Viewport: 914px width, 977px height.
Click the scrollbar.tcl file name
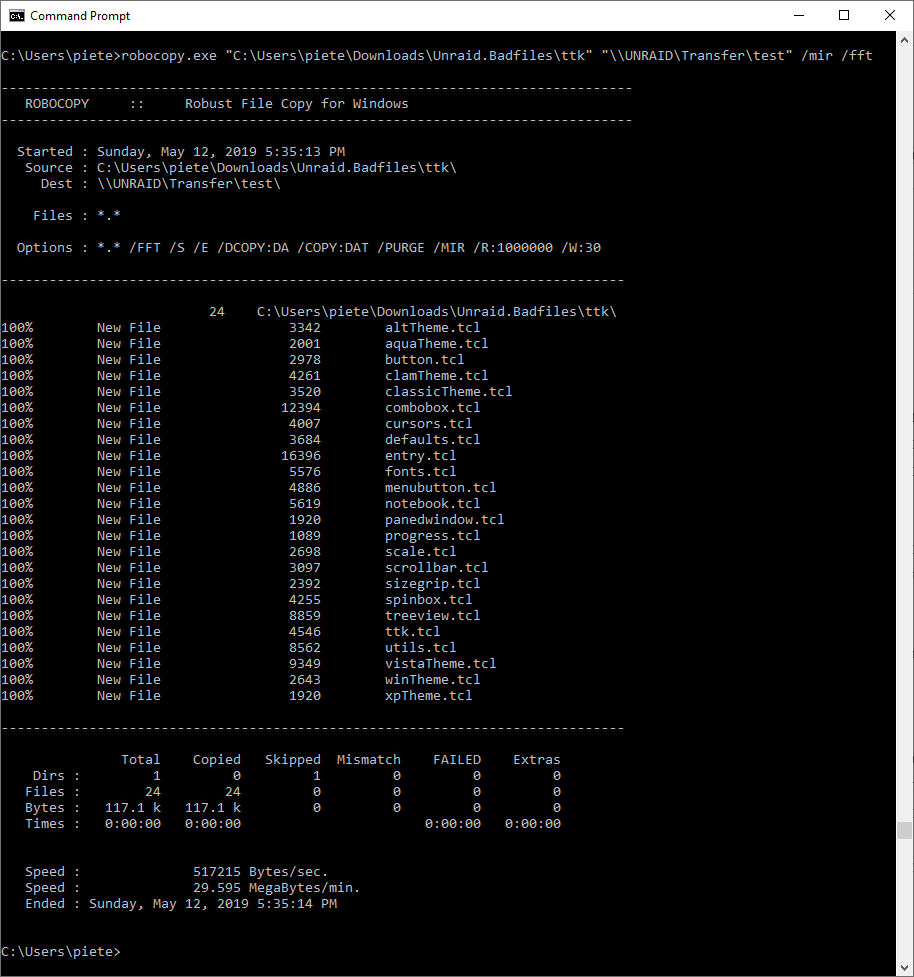point(436,568)
